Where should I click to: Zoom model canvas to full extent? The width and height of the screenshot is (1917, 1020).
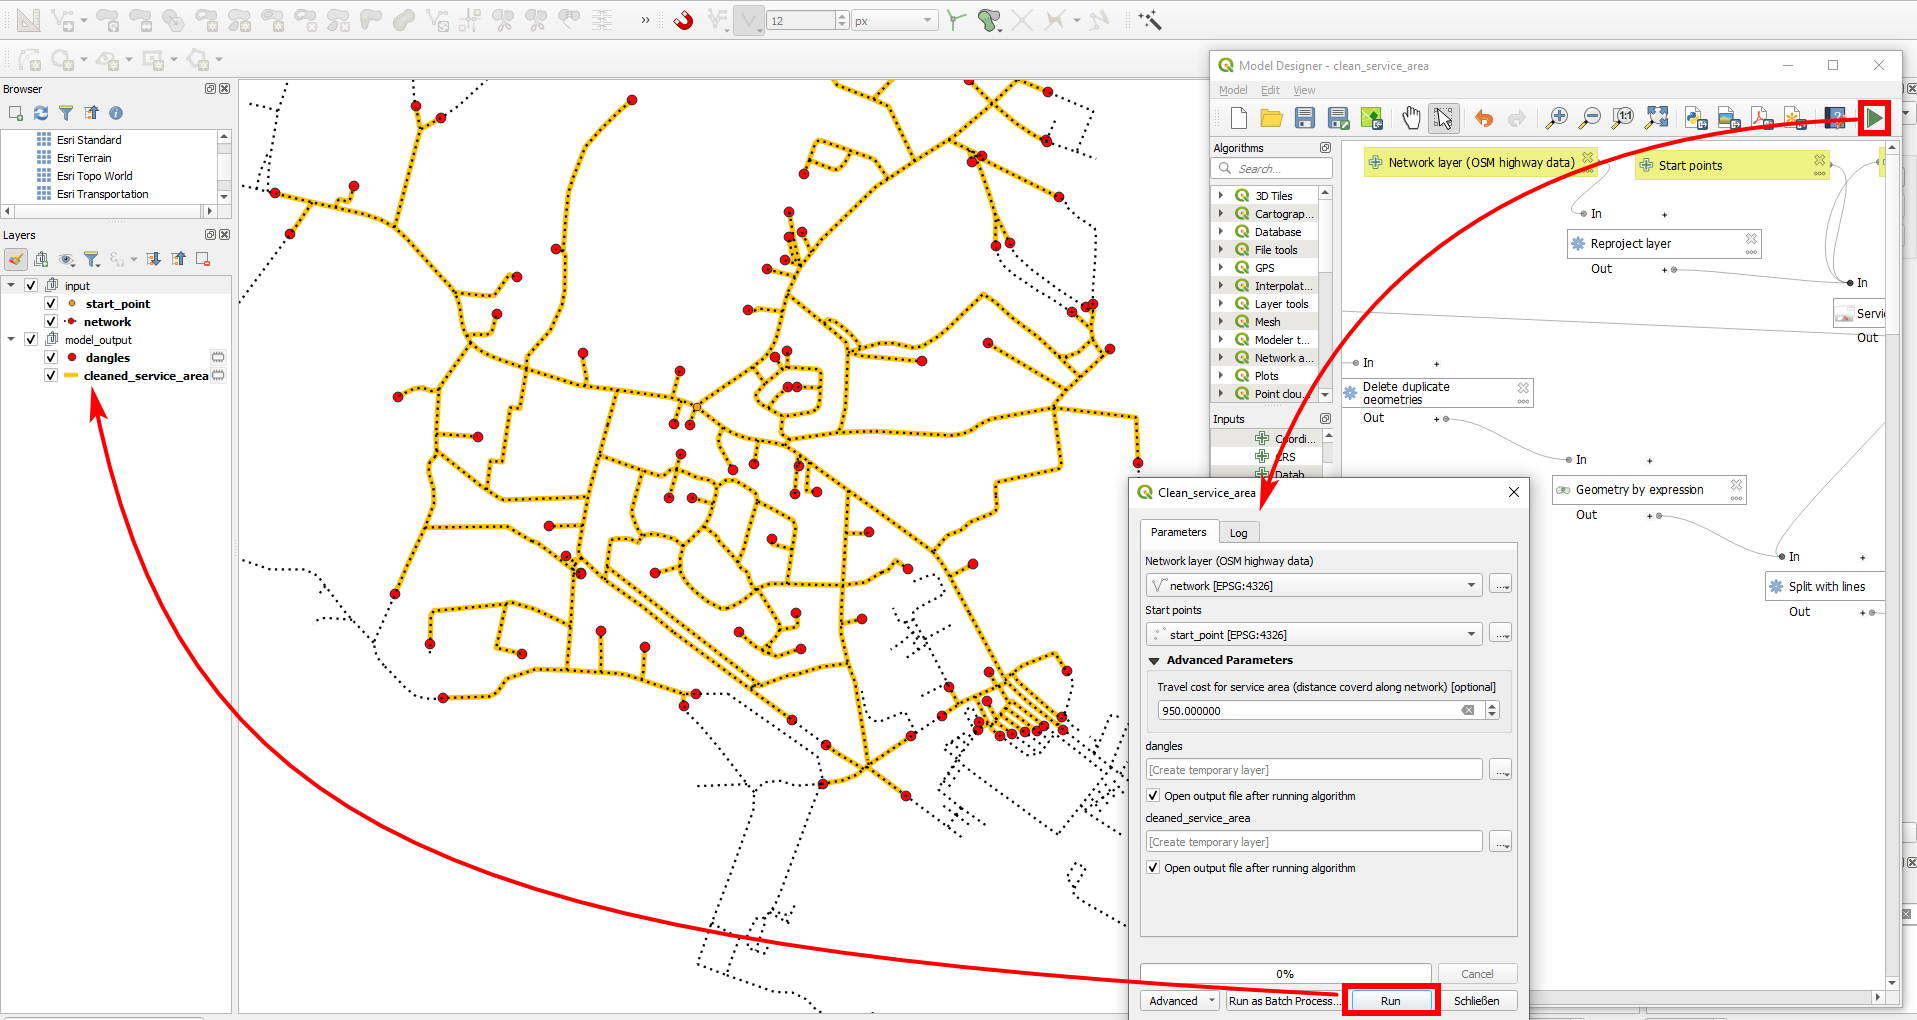[x=1657, y=118]
